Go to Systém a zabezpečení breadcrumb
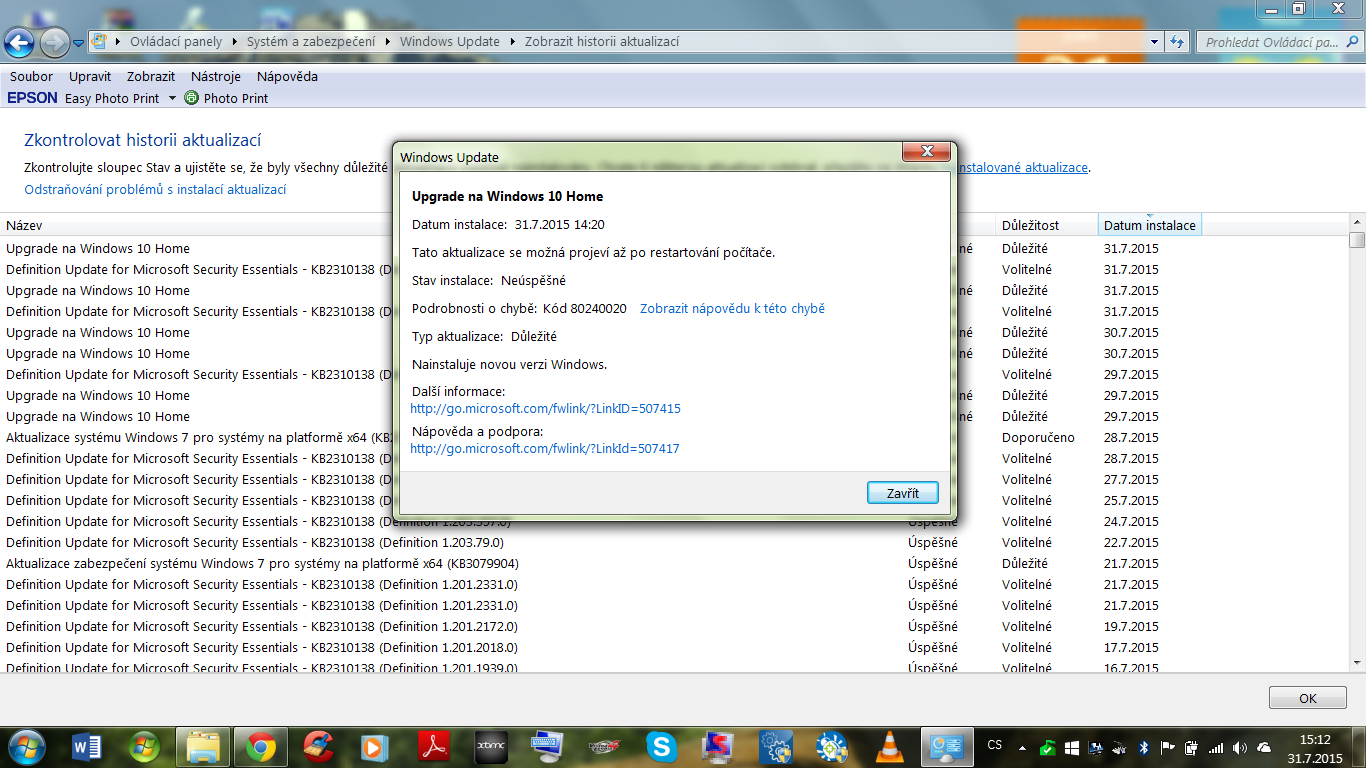The width and height of the screenshot is (1366, 768). click(x=311, y=42)
